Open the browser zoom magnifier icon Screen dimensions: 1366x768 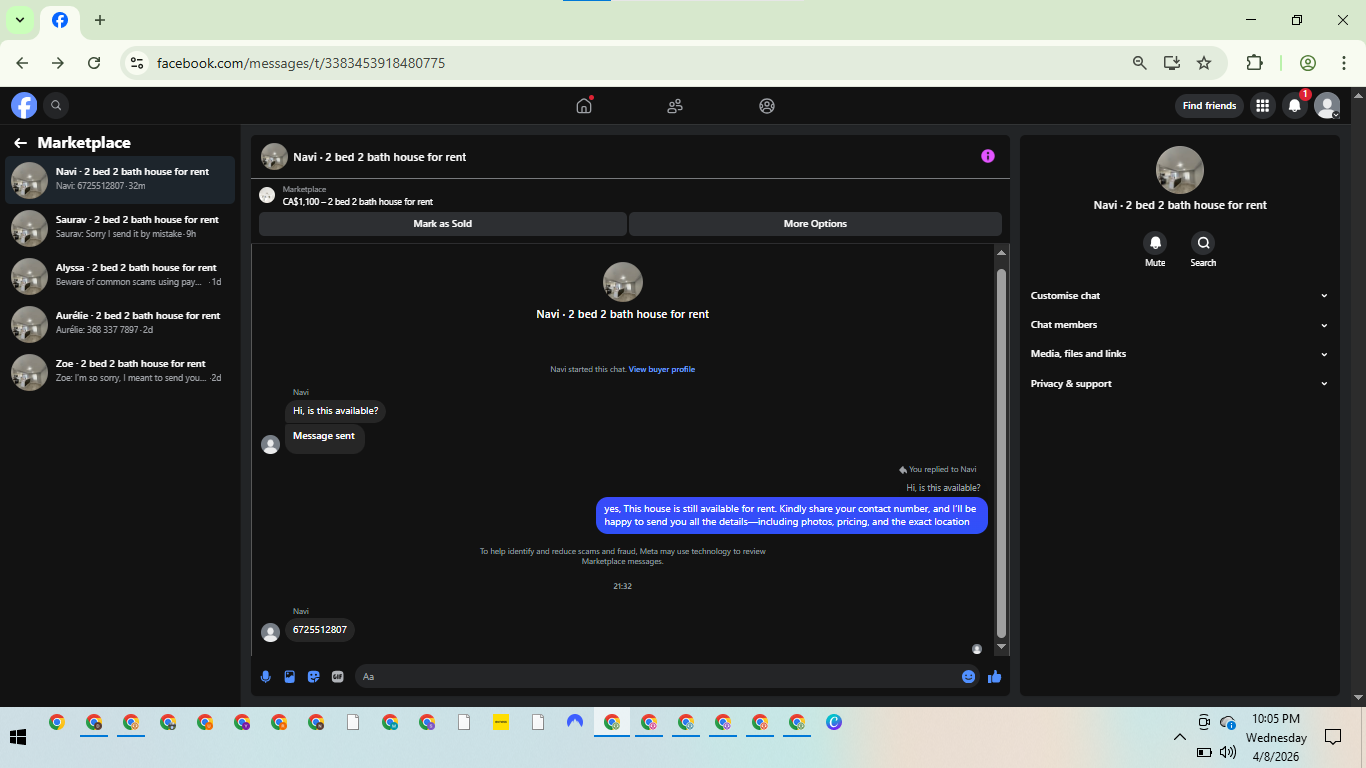click(1139, 63)
